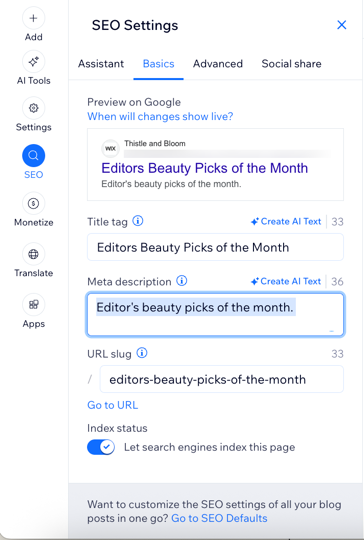Close the SEO Settings panel
Viewport: 364px width, 540px height.
coord(342,25)
